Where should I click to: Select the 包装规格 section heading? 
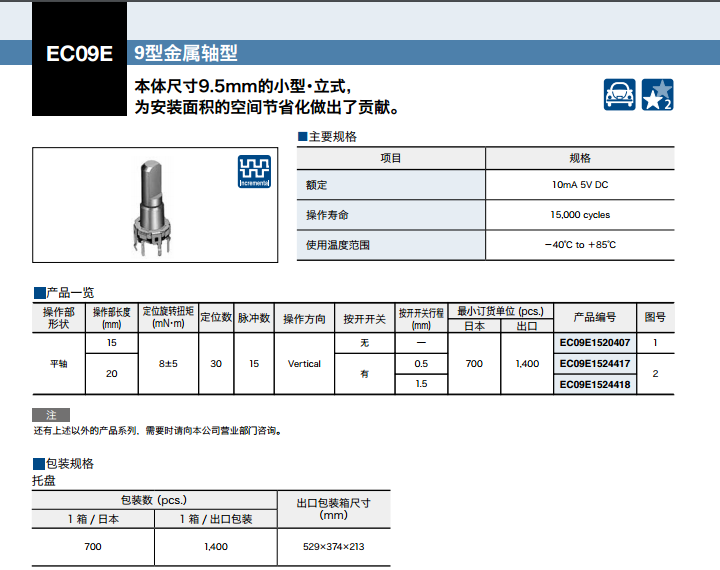coord(69,464)
